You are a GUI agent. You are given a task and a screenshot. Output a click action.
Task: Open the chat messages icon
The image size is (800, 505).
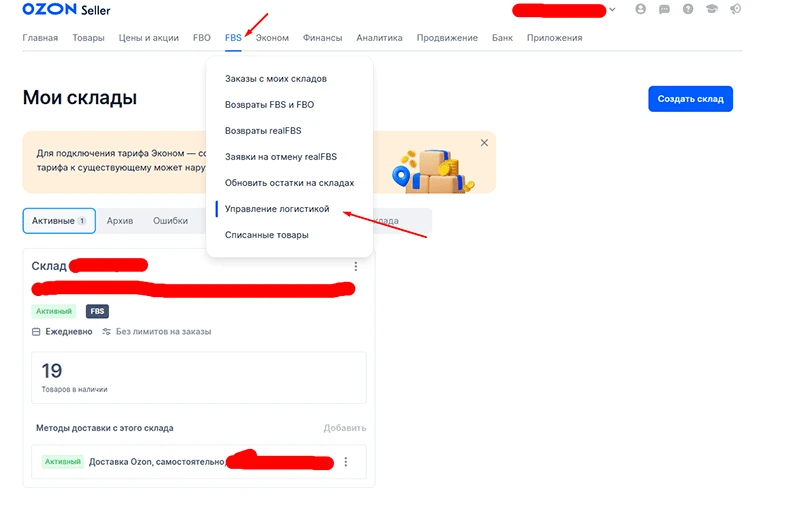[x=664, y=9]
